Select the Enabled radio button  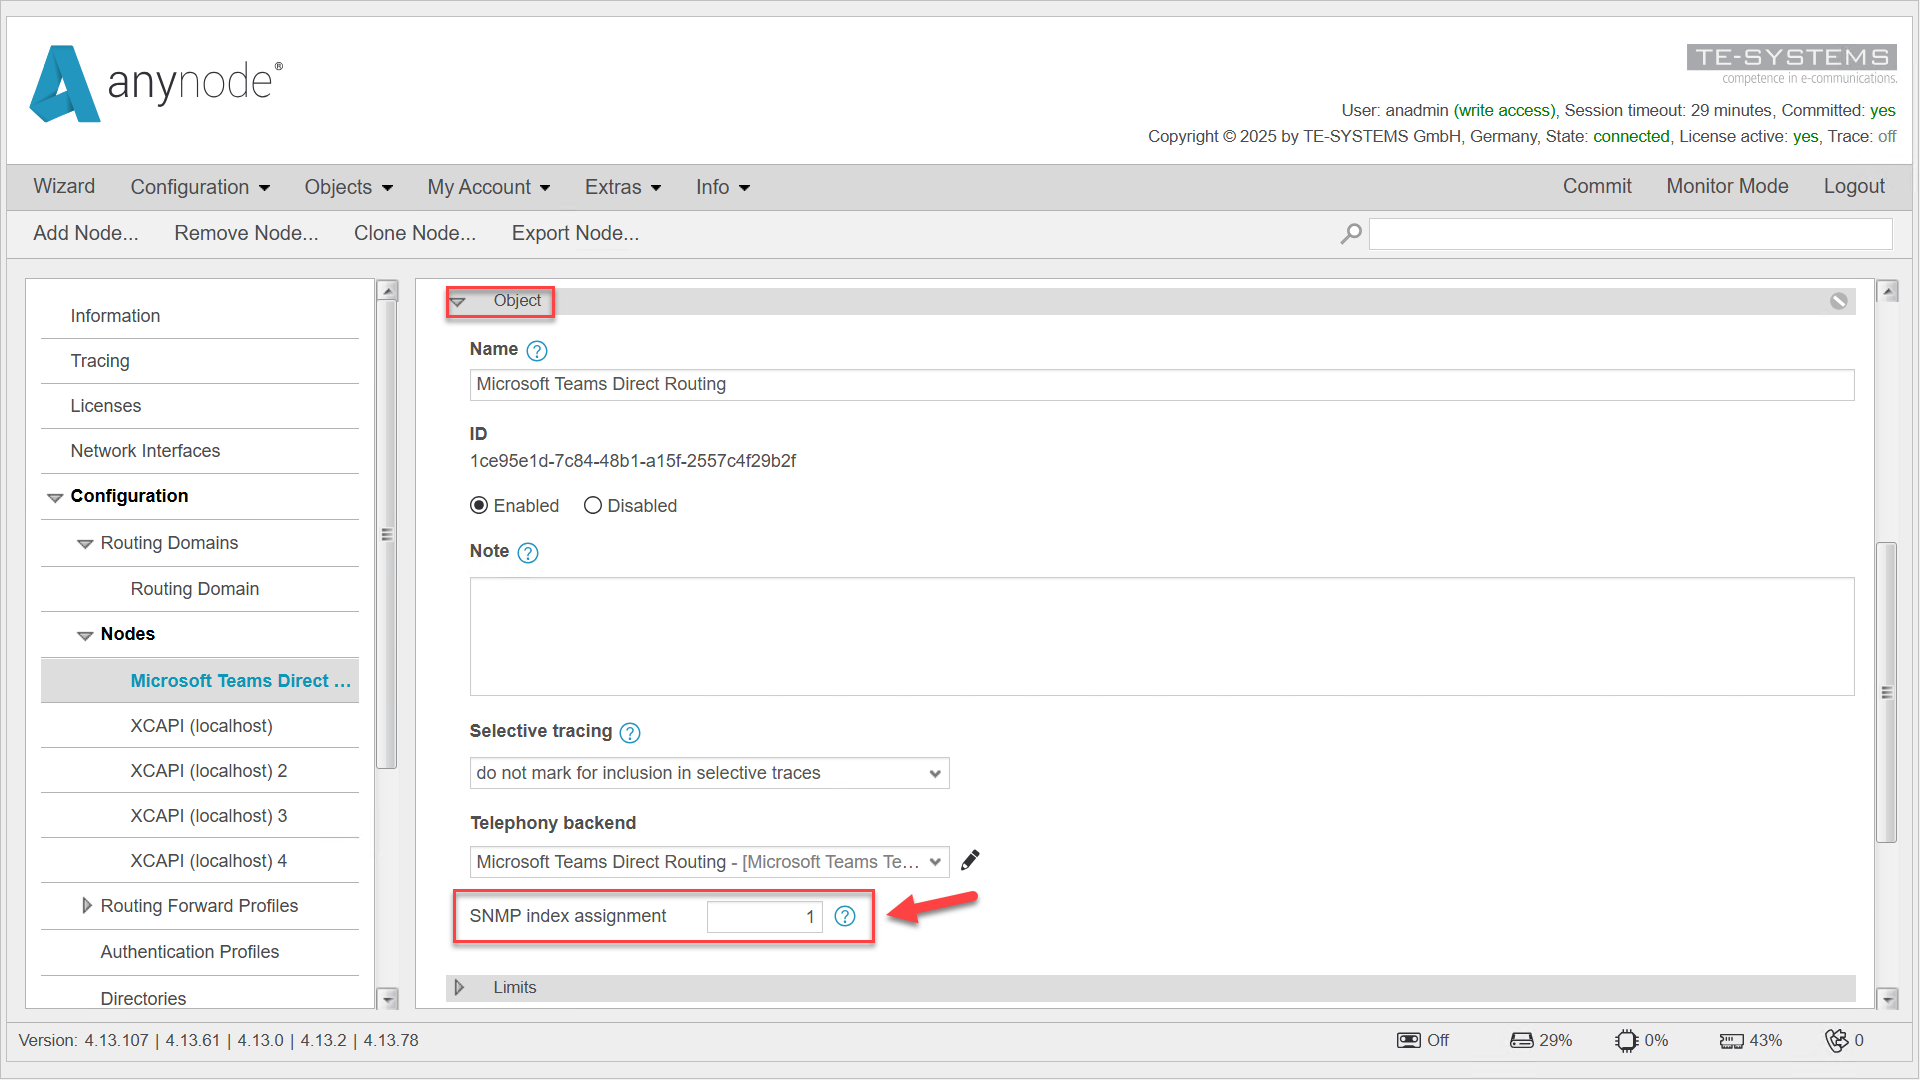coord(479,505)
